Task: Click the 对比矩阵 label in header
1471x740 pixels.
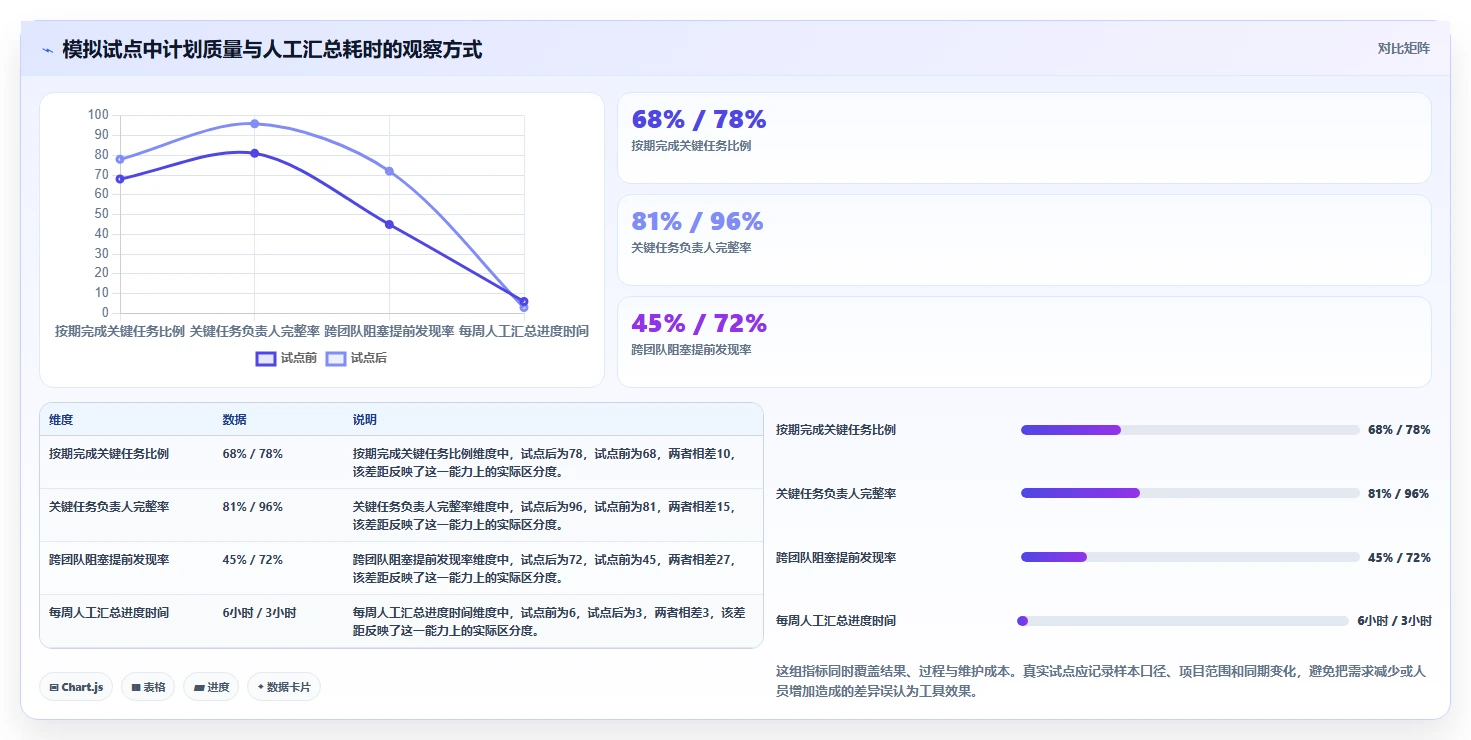Action: click(x=1403, y=49)
